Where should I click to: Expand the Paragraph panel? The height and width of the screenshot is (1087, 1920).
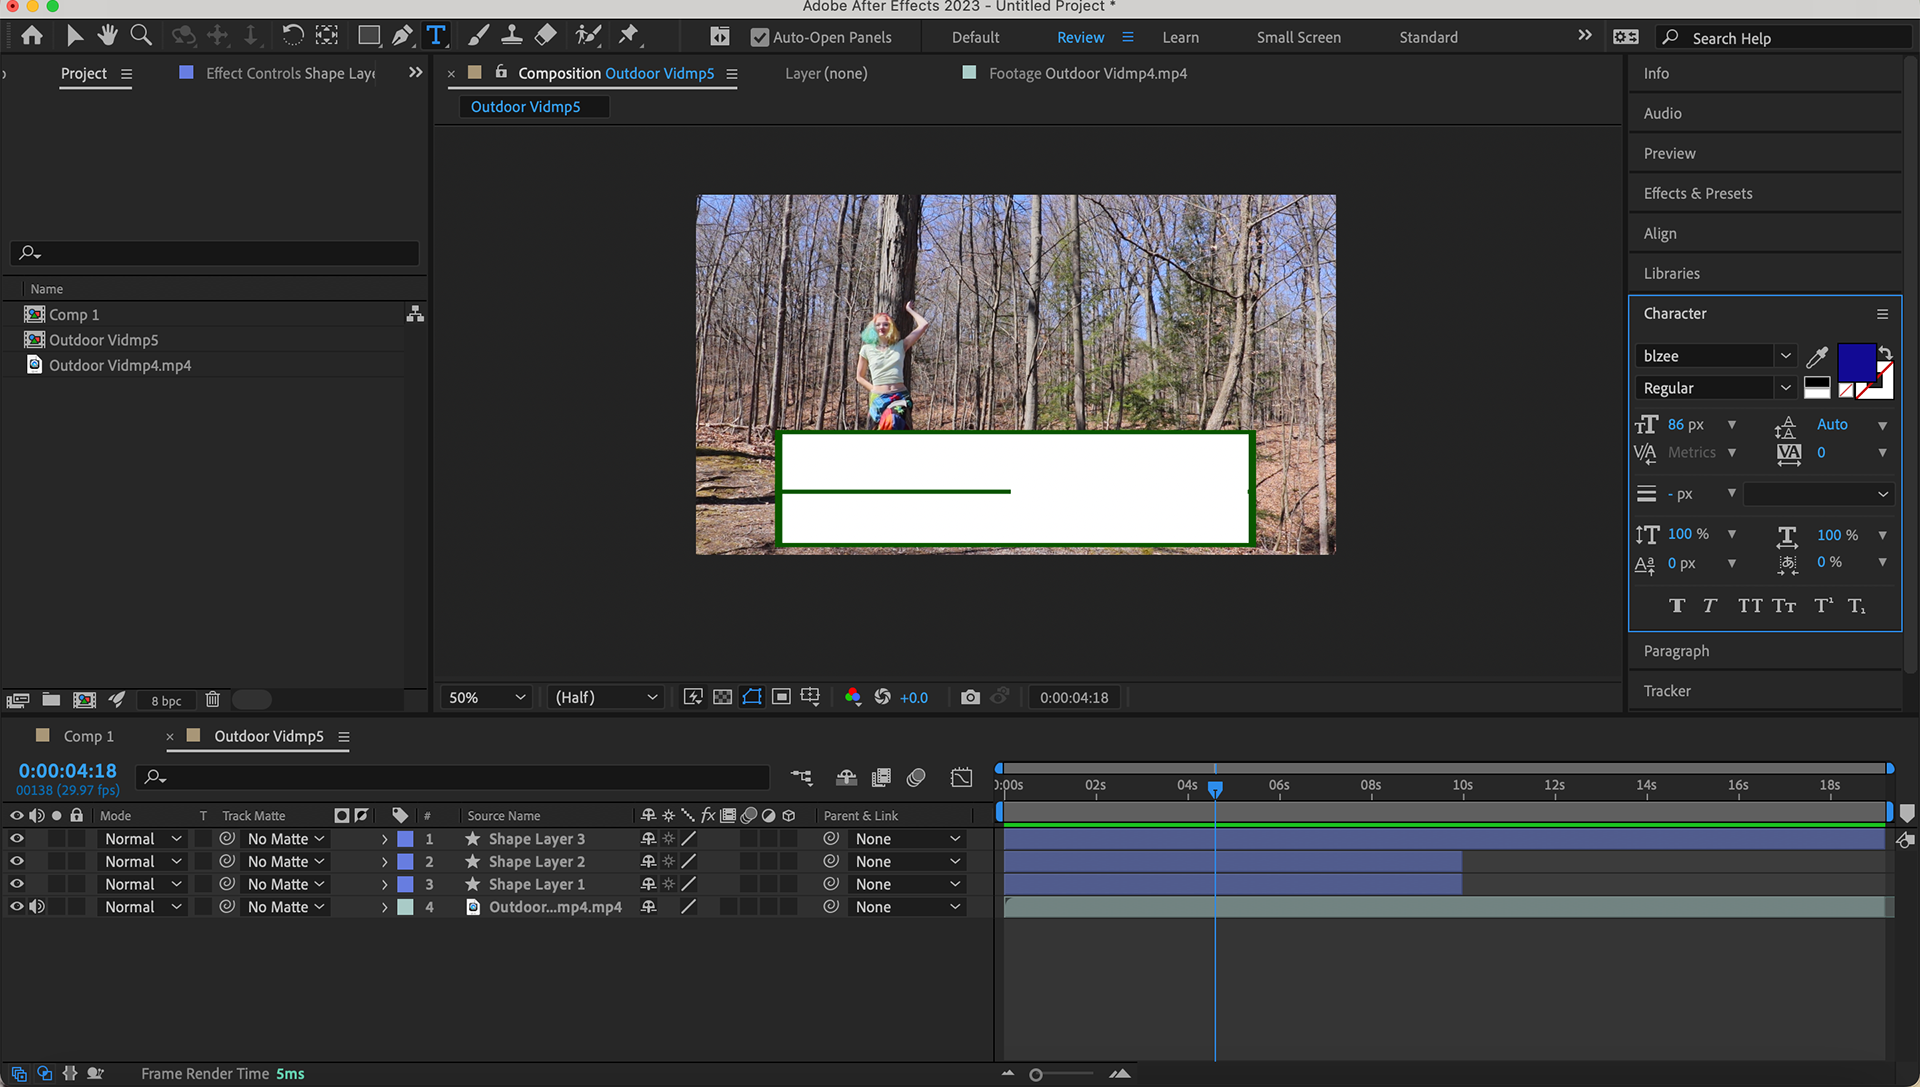(x=1676, y=651)
